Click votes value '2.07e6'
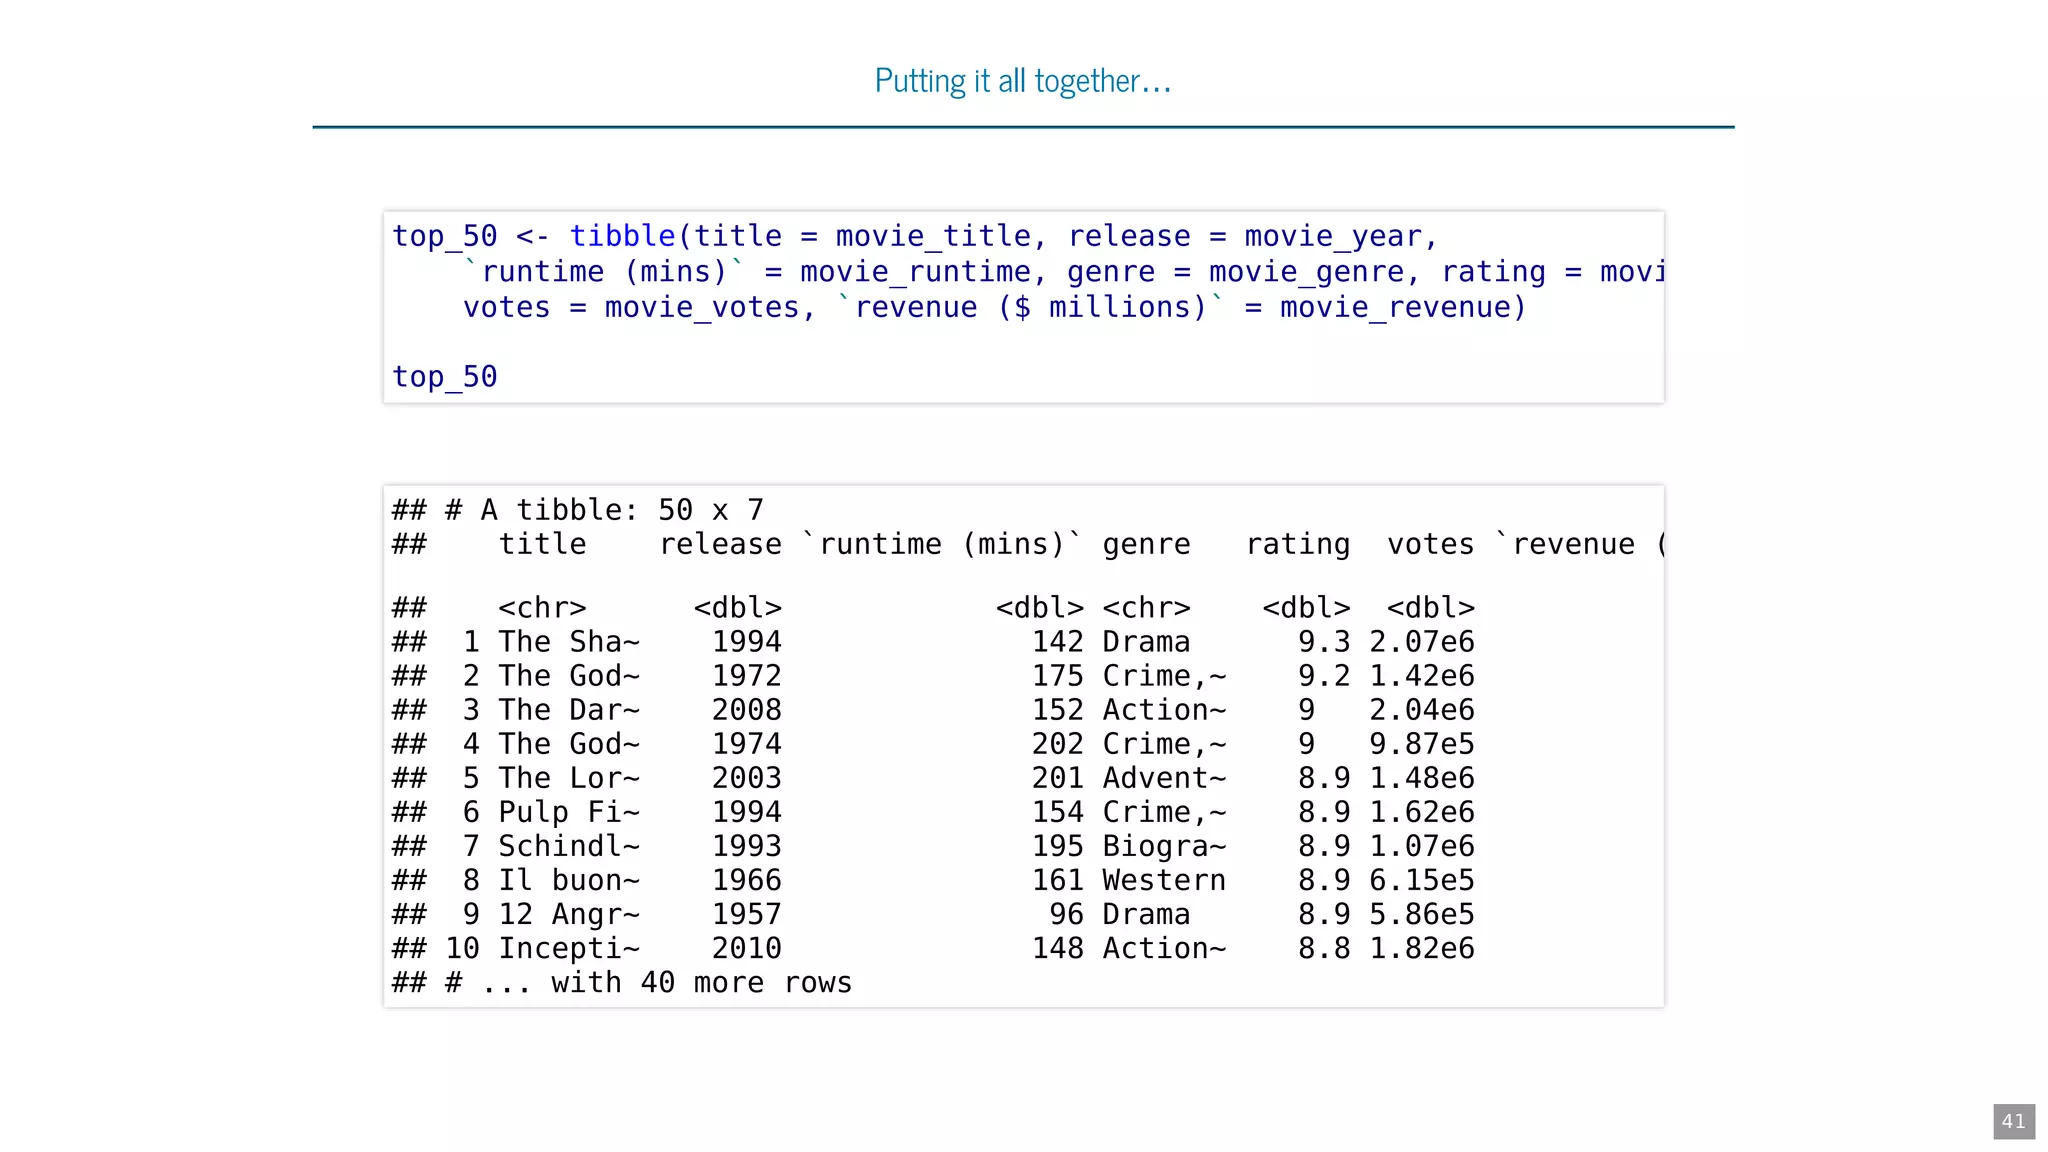Viewport: 2048px width, 1152px height. click(1422, 642)
